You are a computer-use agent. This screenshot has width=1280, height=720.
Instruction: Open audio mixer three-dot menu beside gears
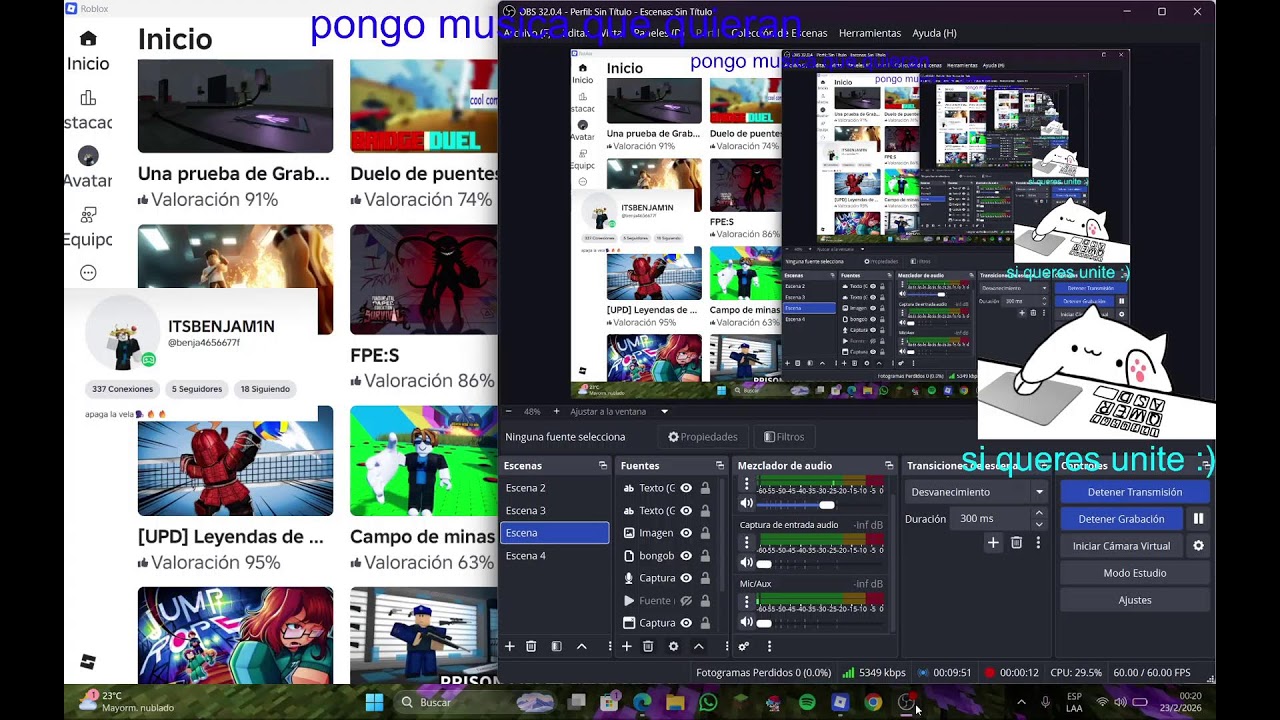coord(769,647)
